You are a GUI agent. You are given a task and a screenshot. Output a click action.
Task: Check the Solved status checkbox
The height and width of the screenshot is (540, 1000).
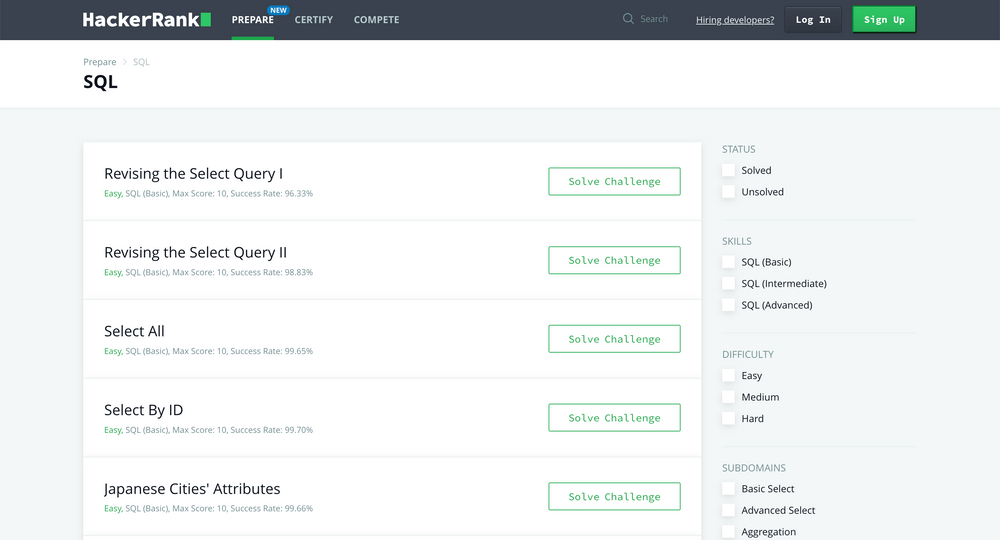[729, 171]
